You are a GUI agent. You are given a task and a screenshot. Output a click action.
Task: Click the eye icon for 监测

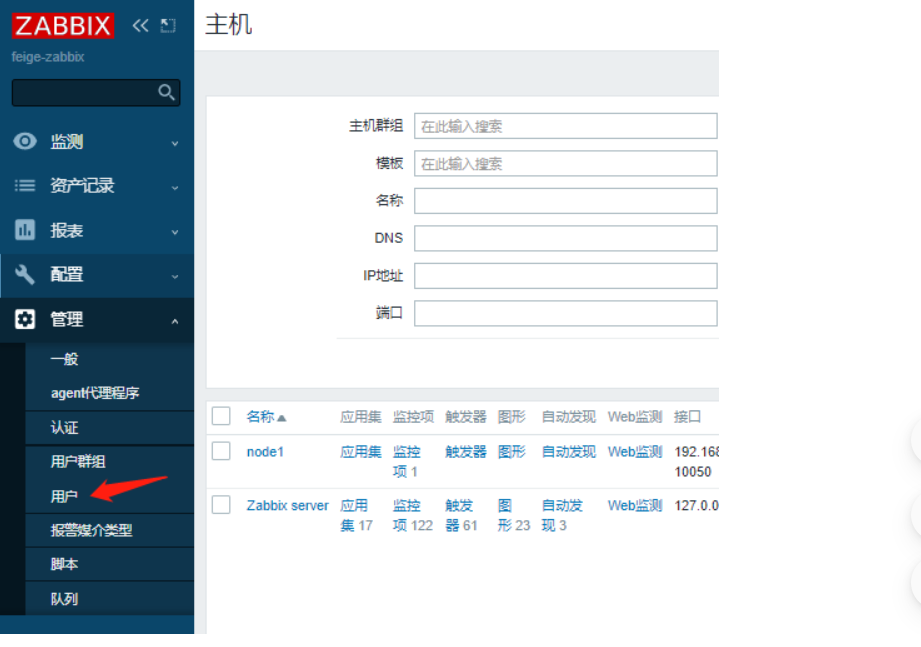click(x=25, y=142)
